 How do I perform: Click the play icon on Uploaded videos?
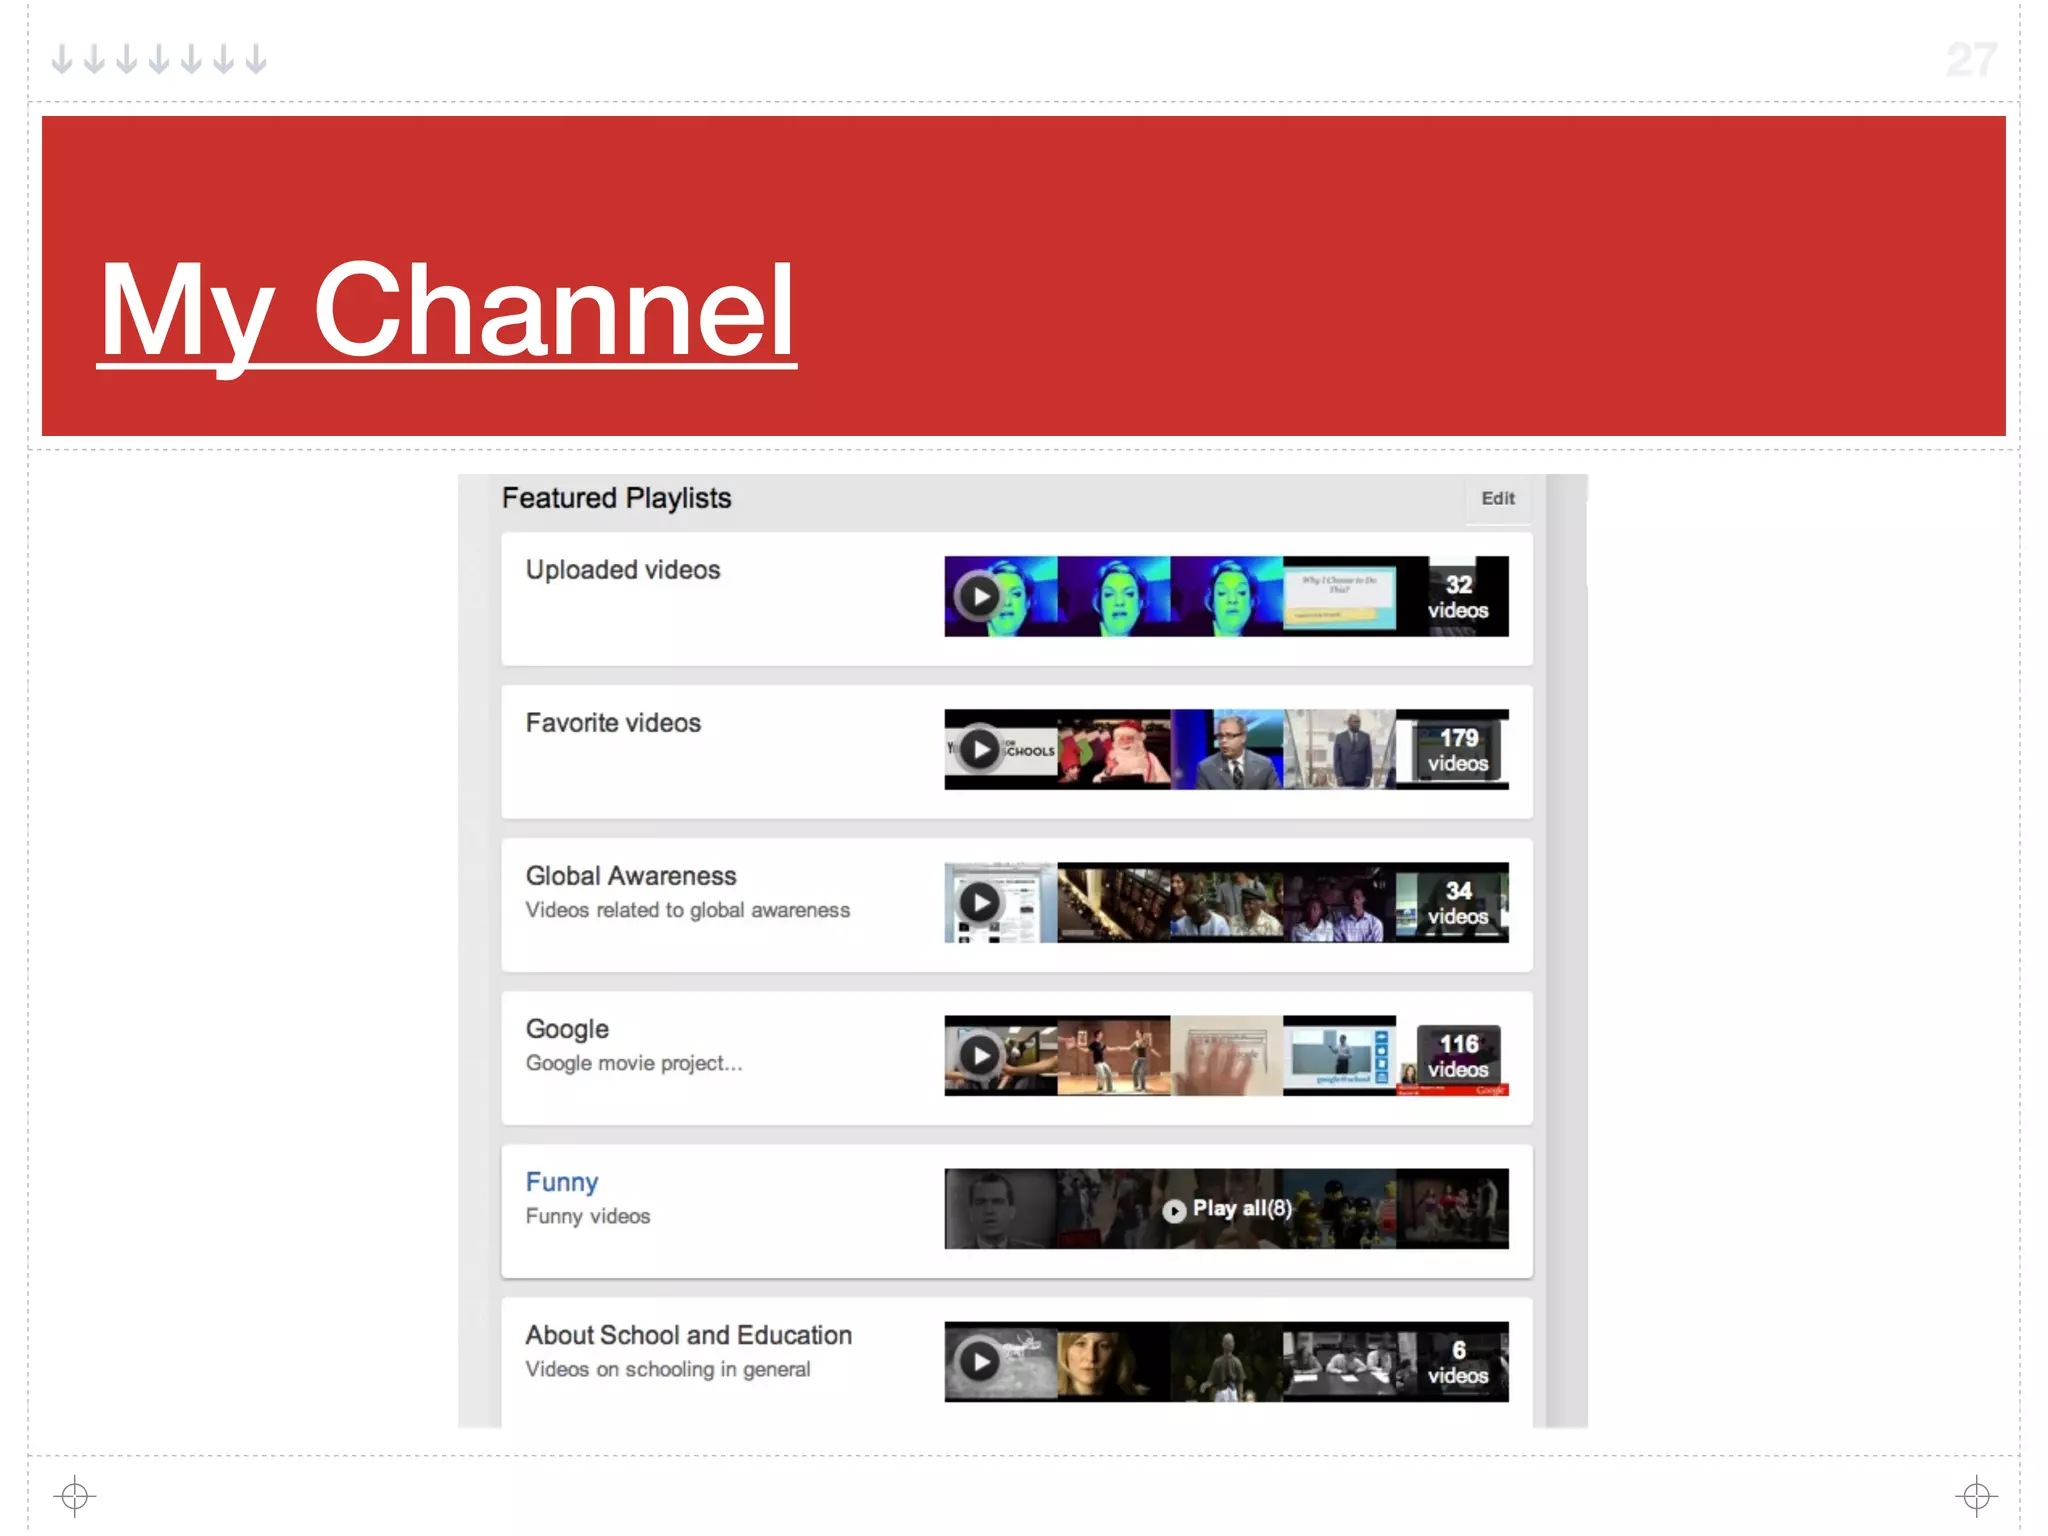979,597
